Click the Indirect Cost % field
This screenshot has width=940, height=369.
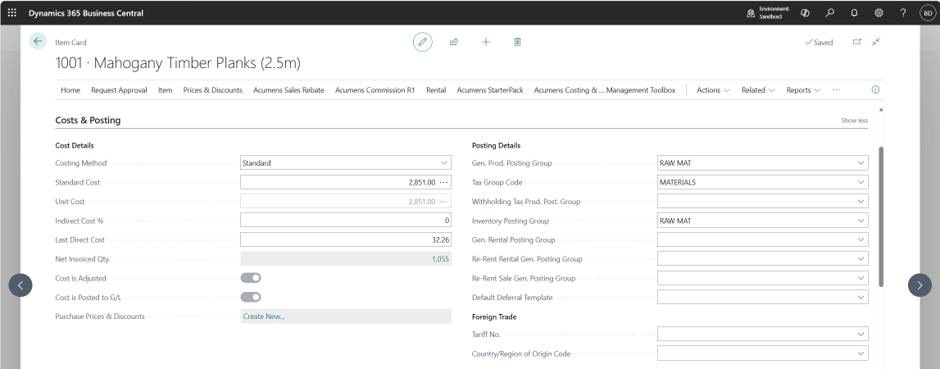346,220
